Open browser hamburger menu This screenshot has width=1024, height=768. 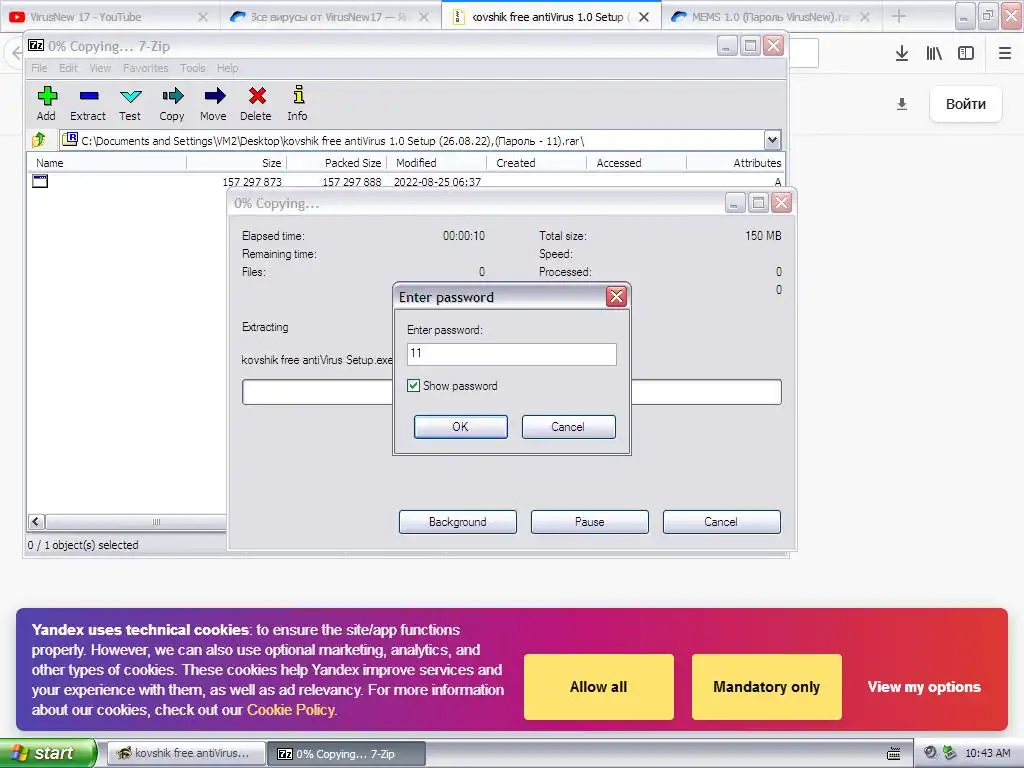pyautogui.click(x=1005, y=53)
